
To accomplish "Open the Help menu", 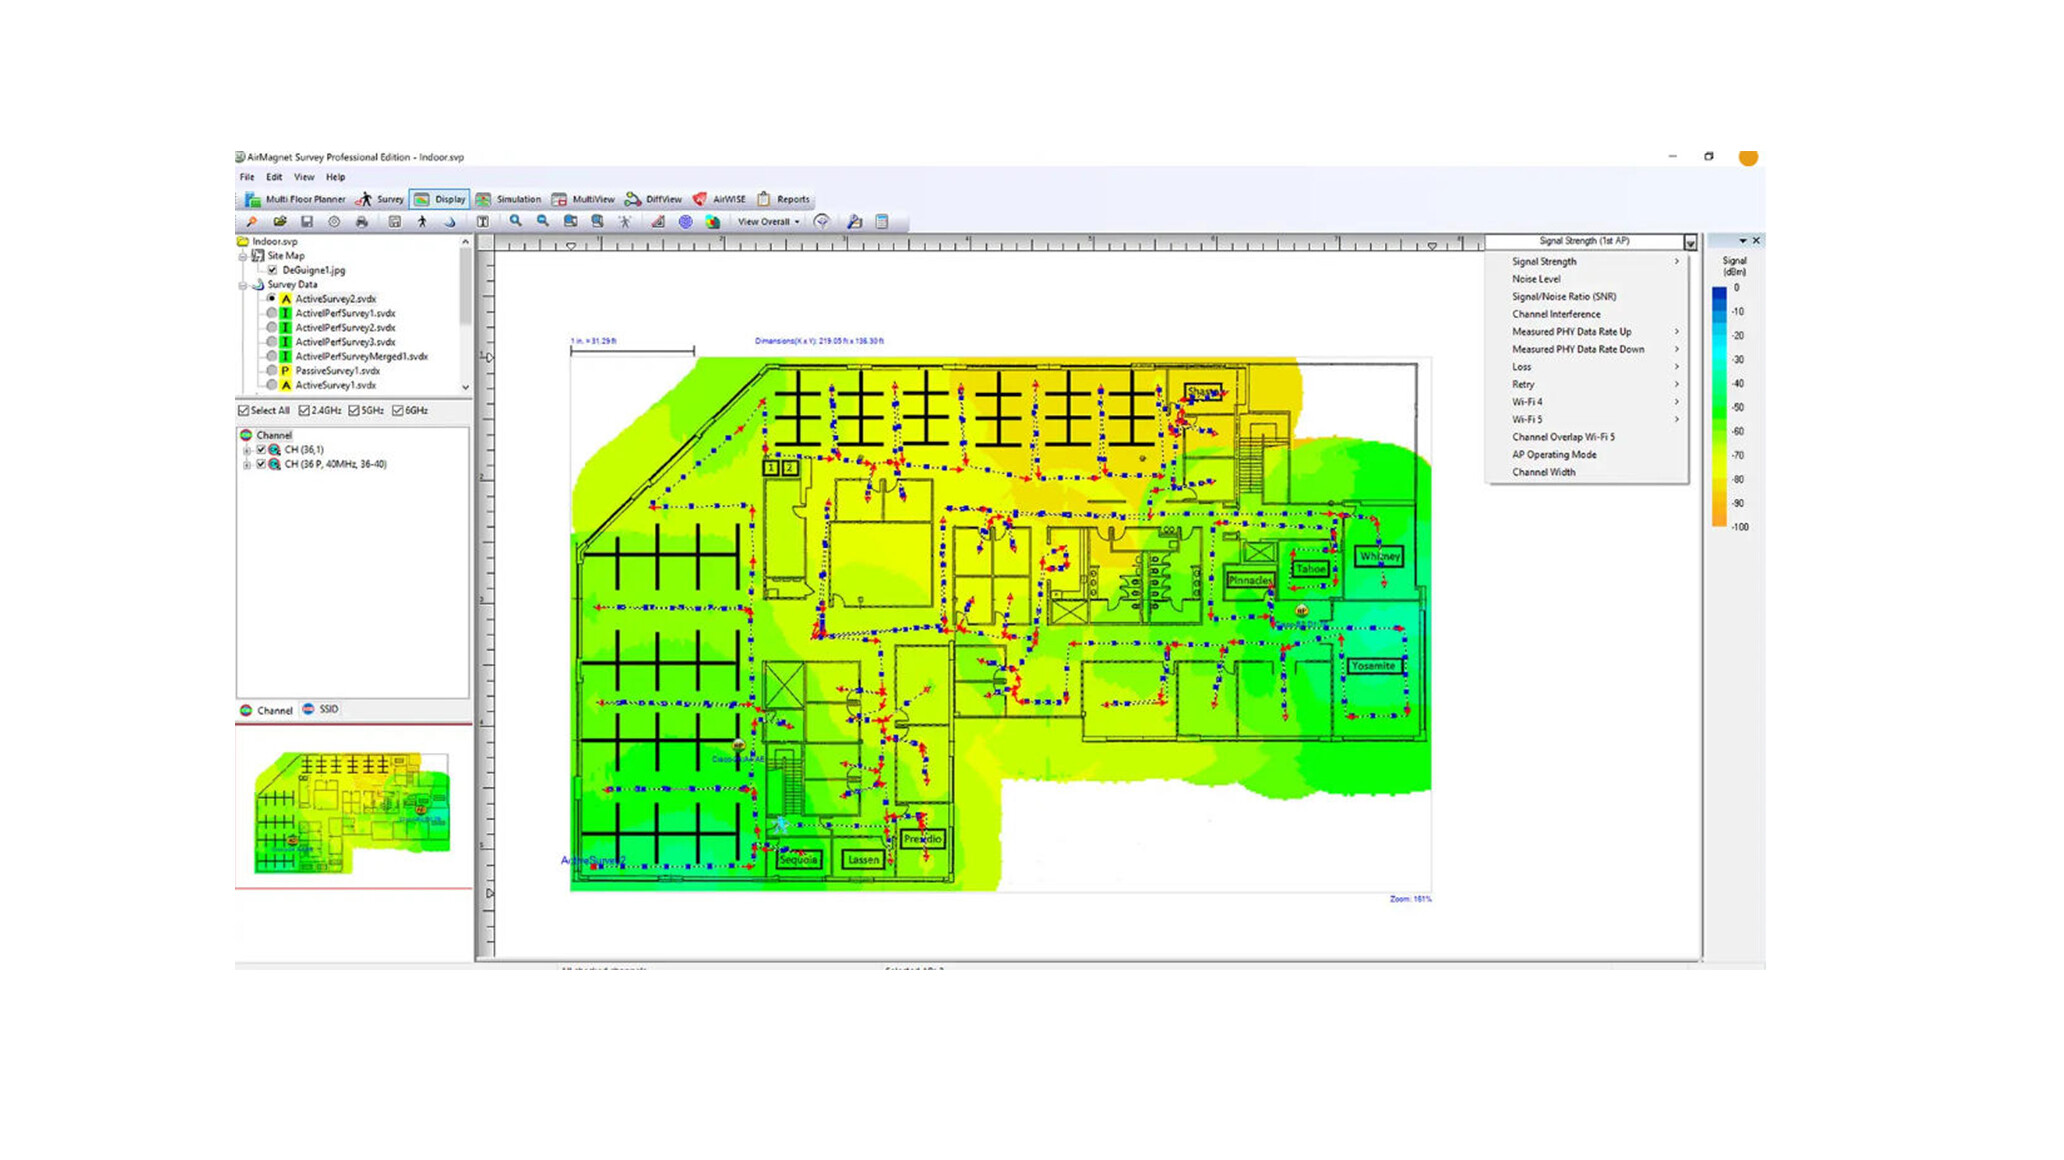I will (335, 177).
